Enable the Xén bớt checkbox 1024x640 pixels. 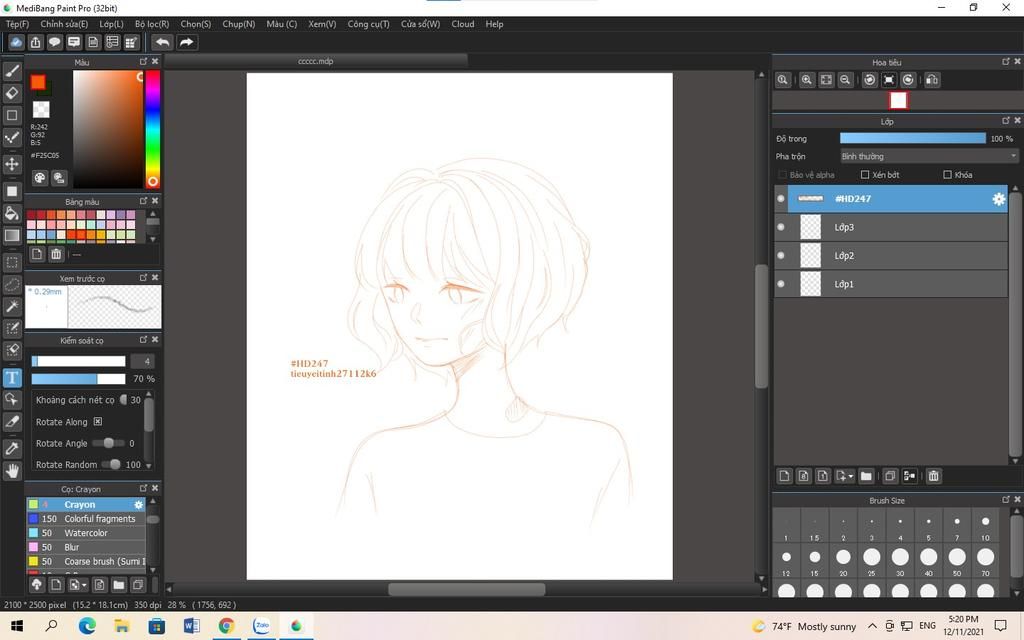865,175
